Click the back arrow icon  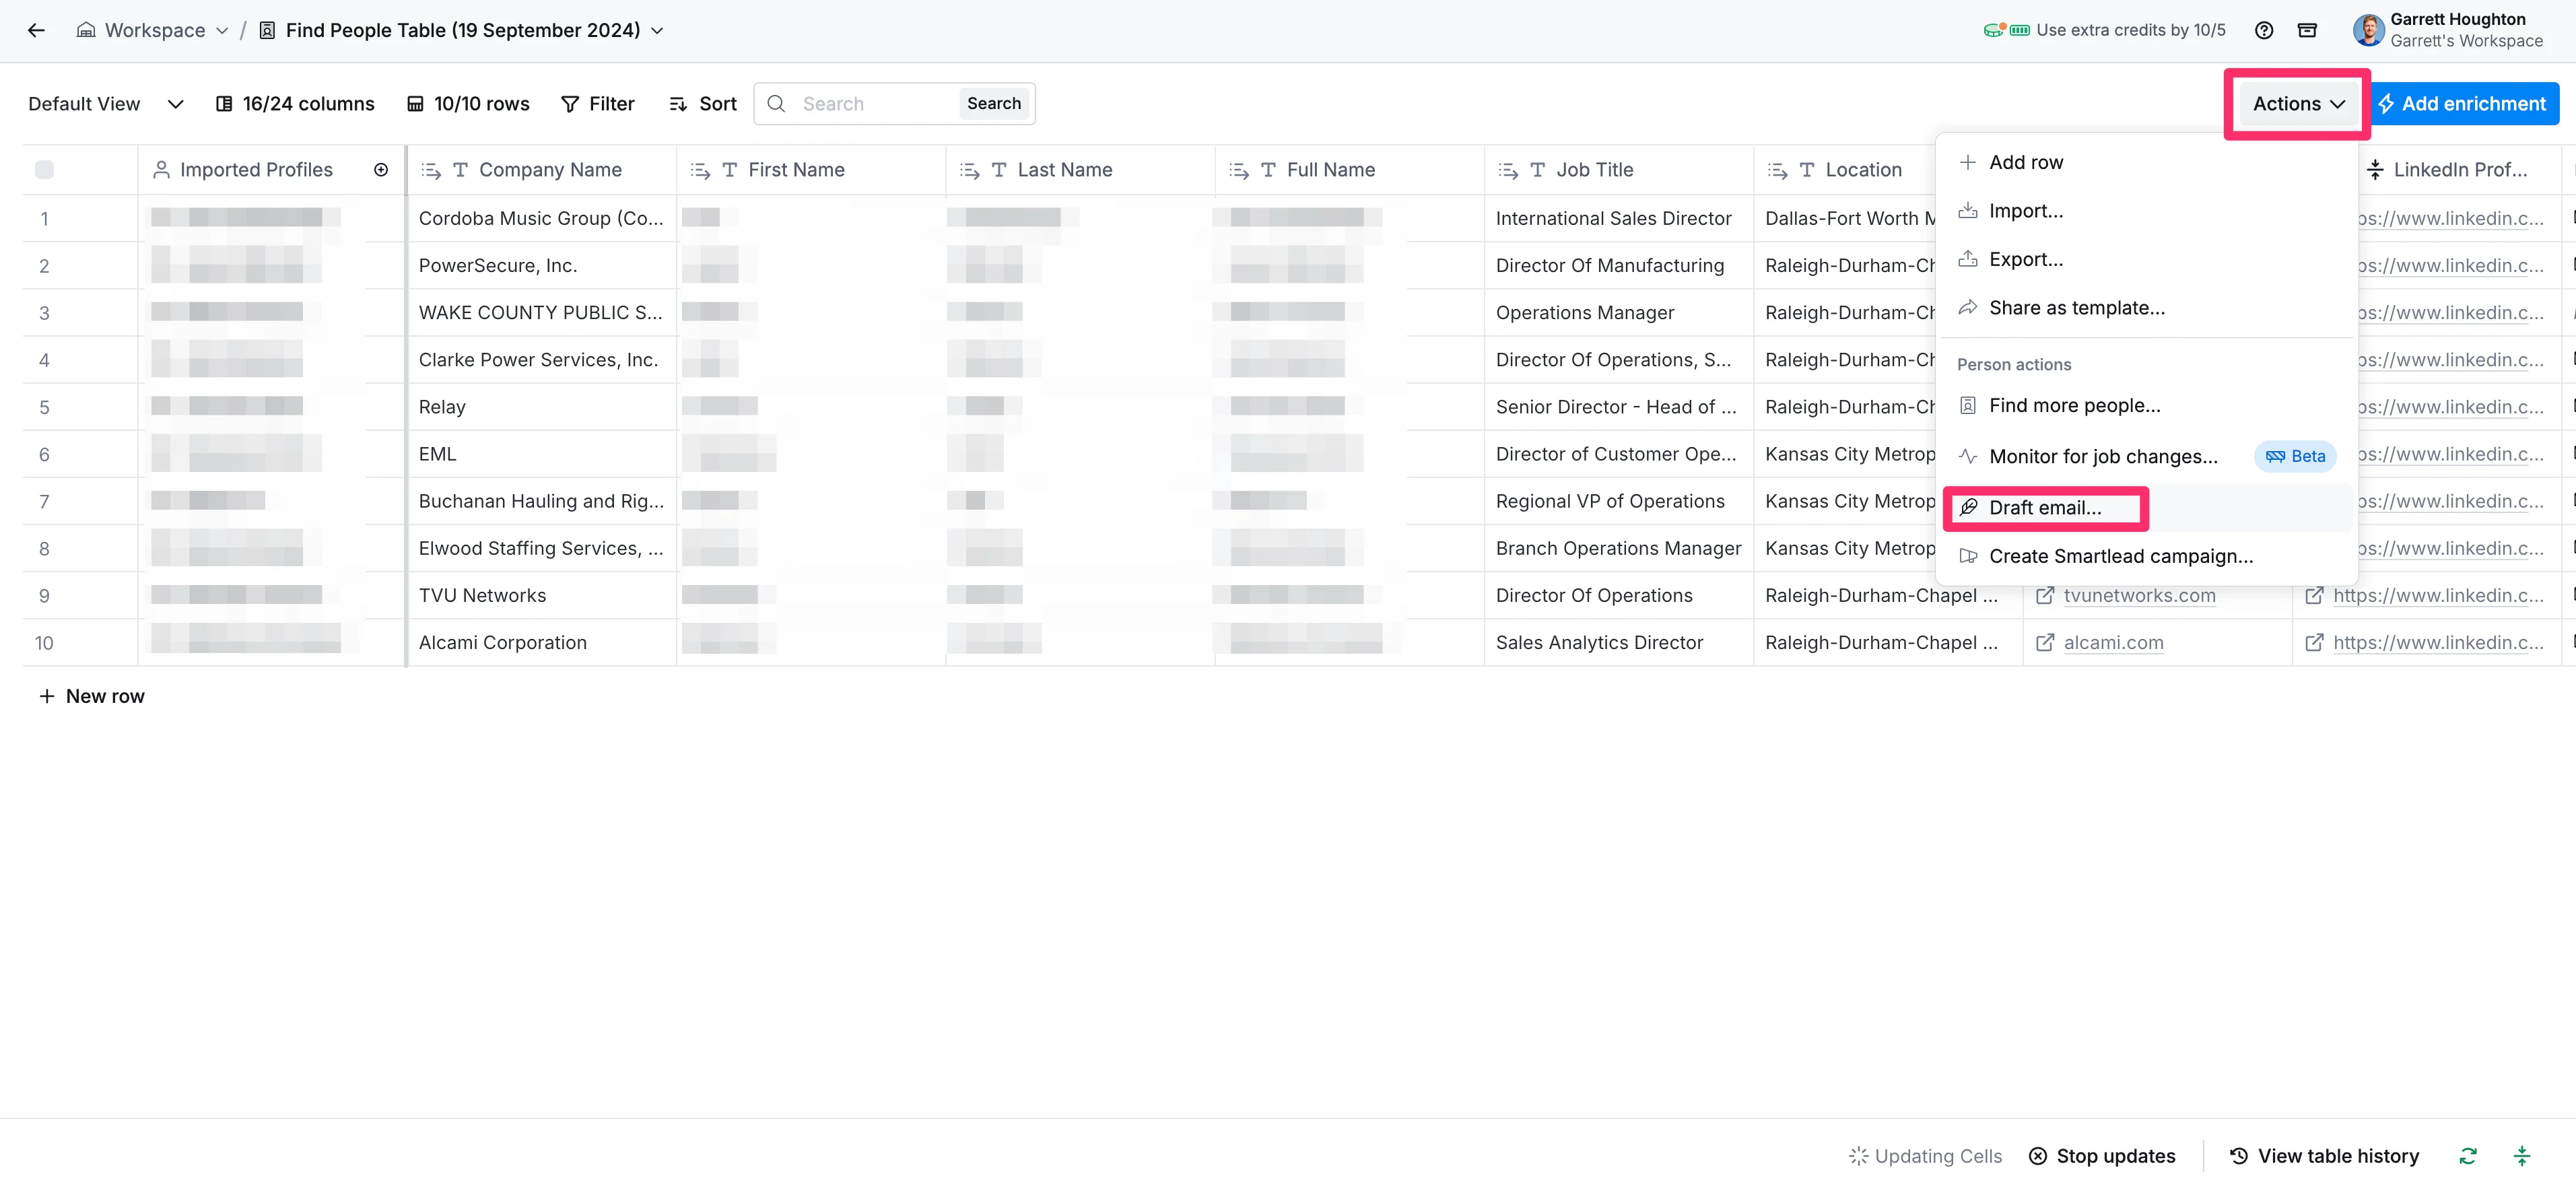[36, 30]
